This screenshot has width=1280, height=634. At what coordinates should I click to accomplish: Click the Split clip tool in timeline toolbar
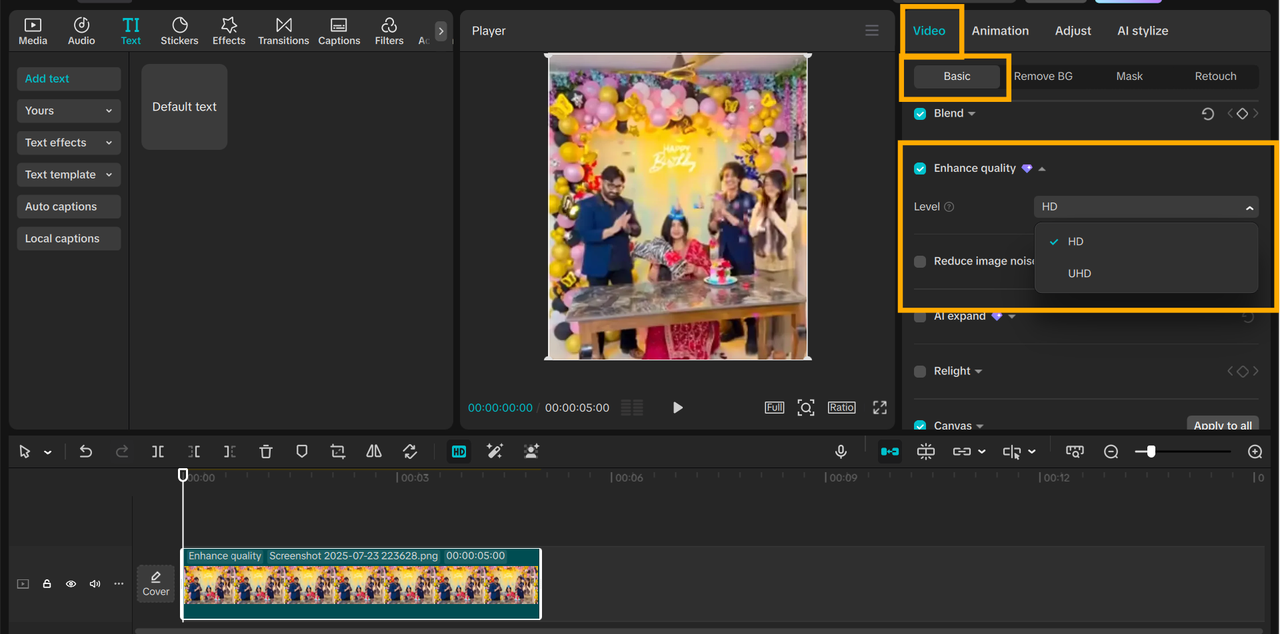tap(158, 452)
